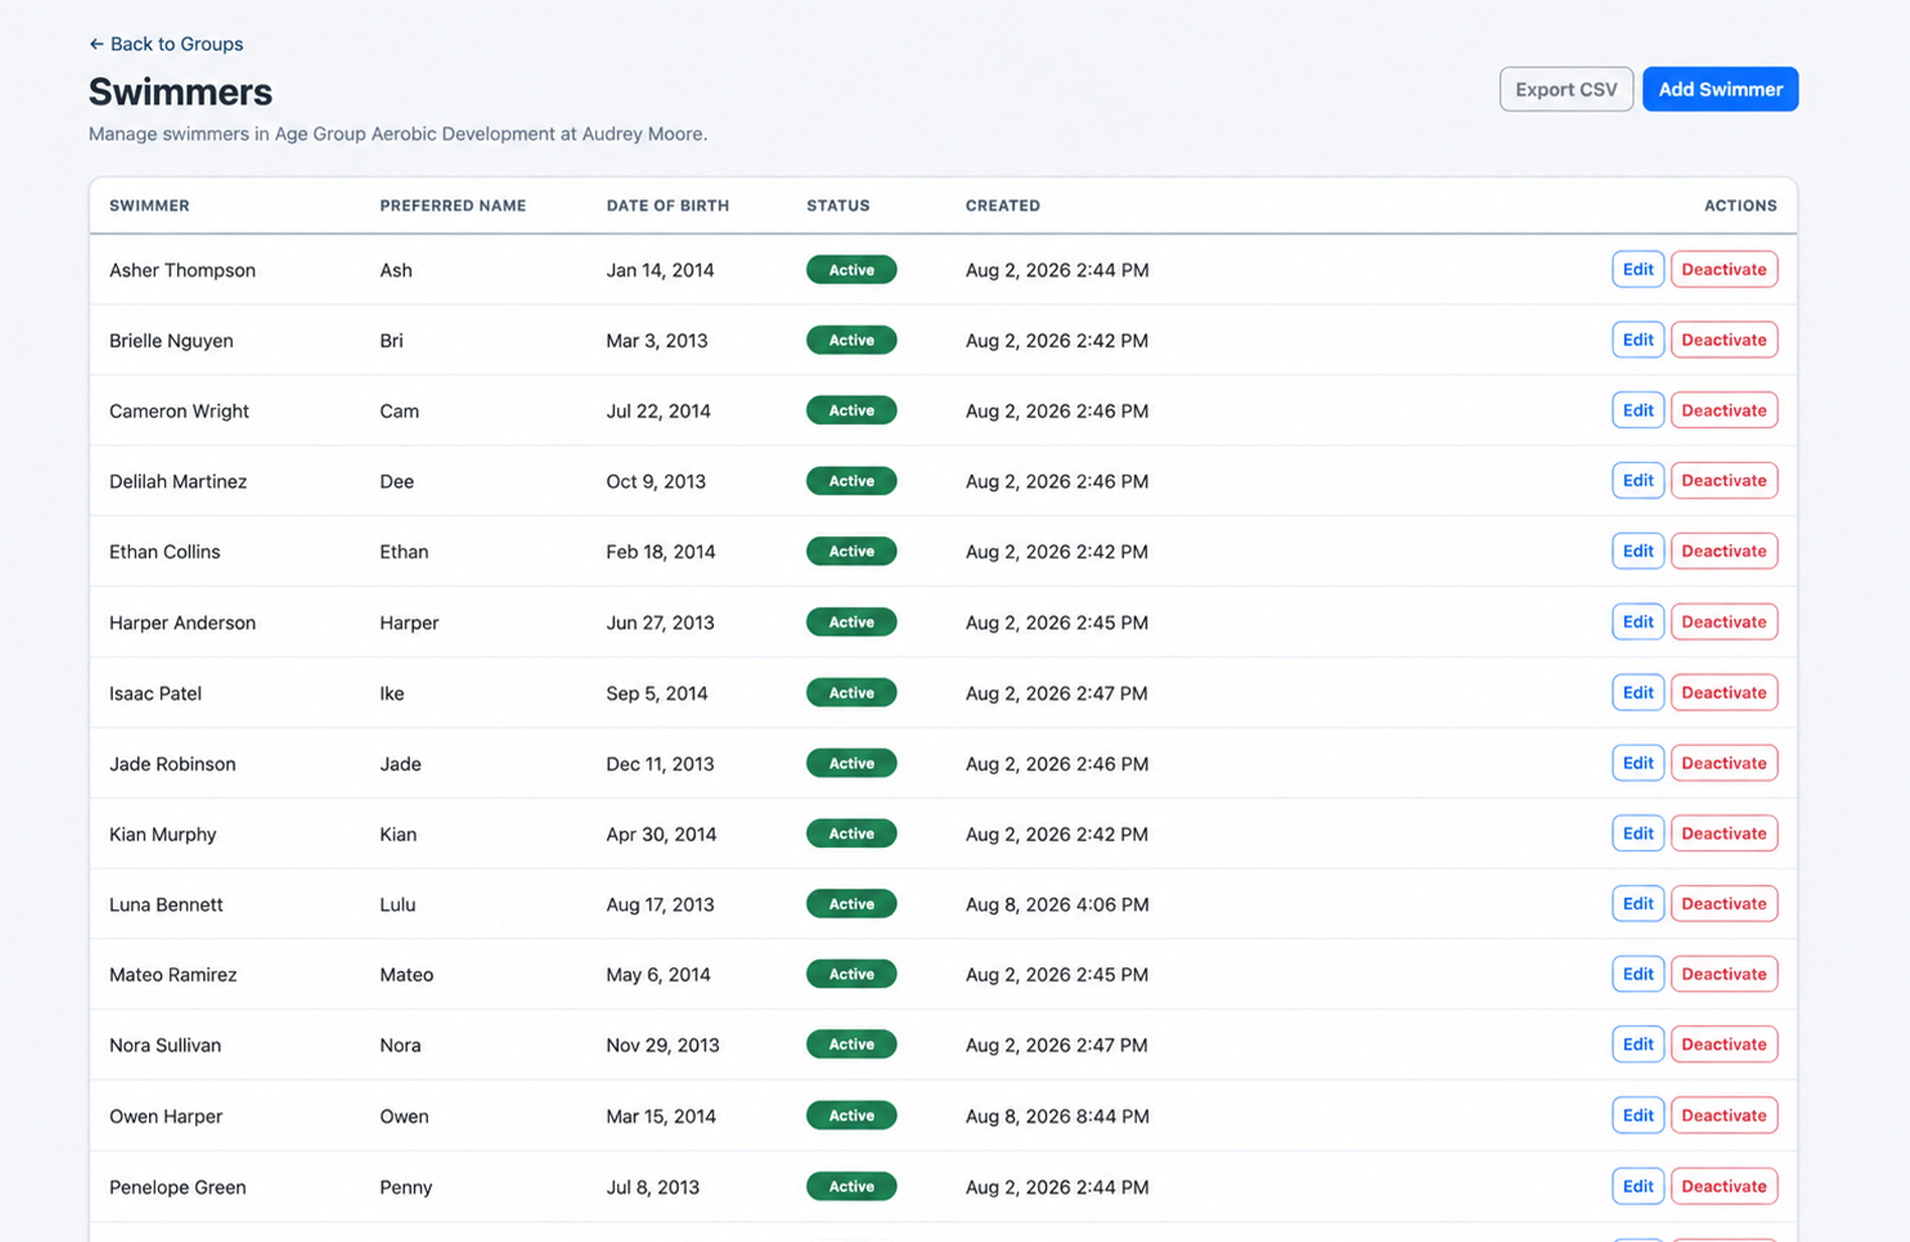Edit Nora Sullivan's record
The height and width of the screenshot is (1242, 1910).
coord(1638,1044)
